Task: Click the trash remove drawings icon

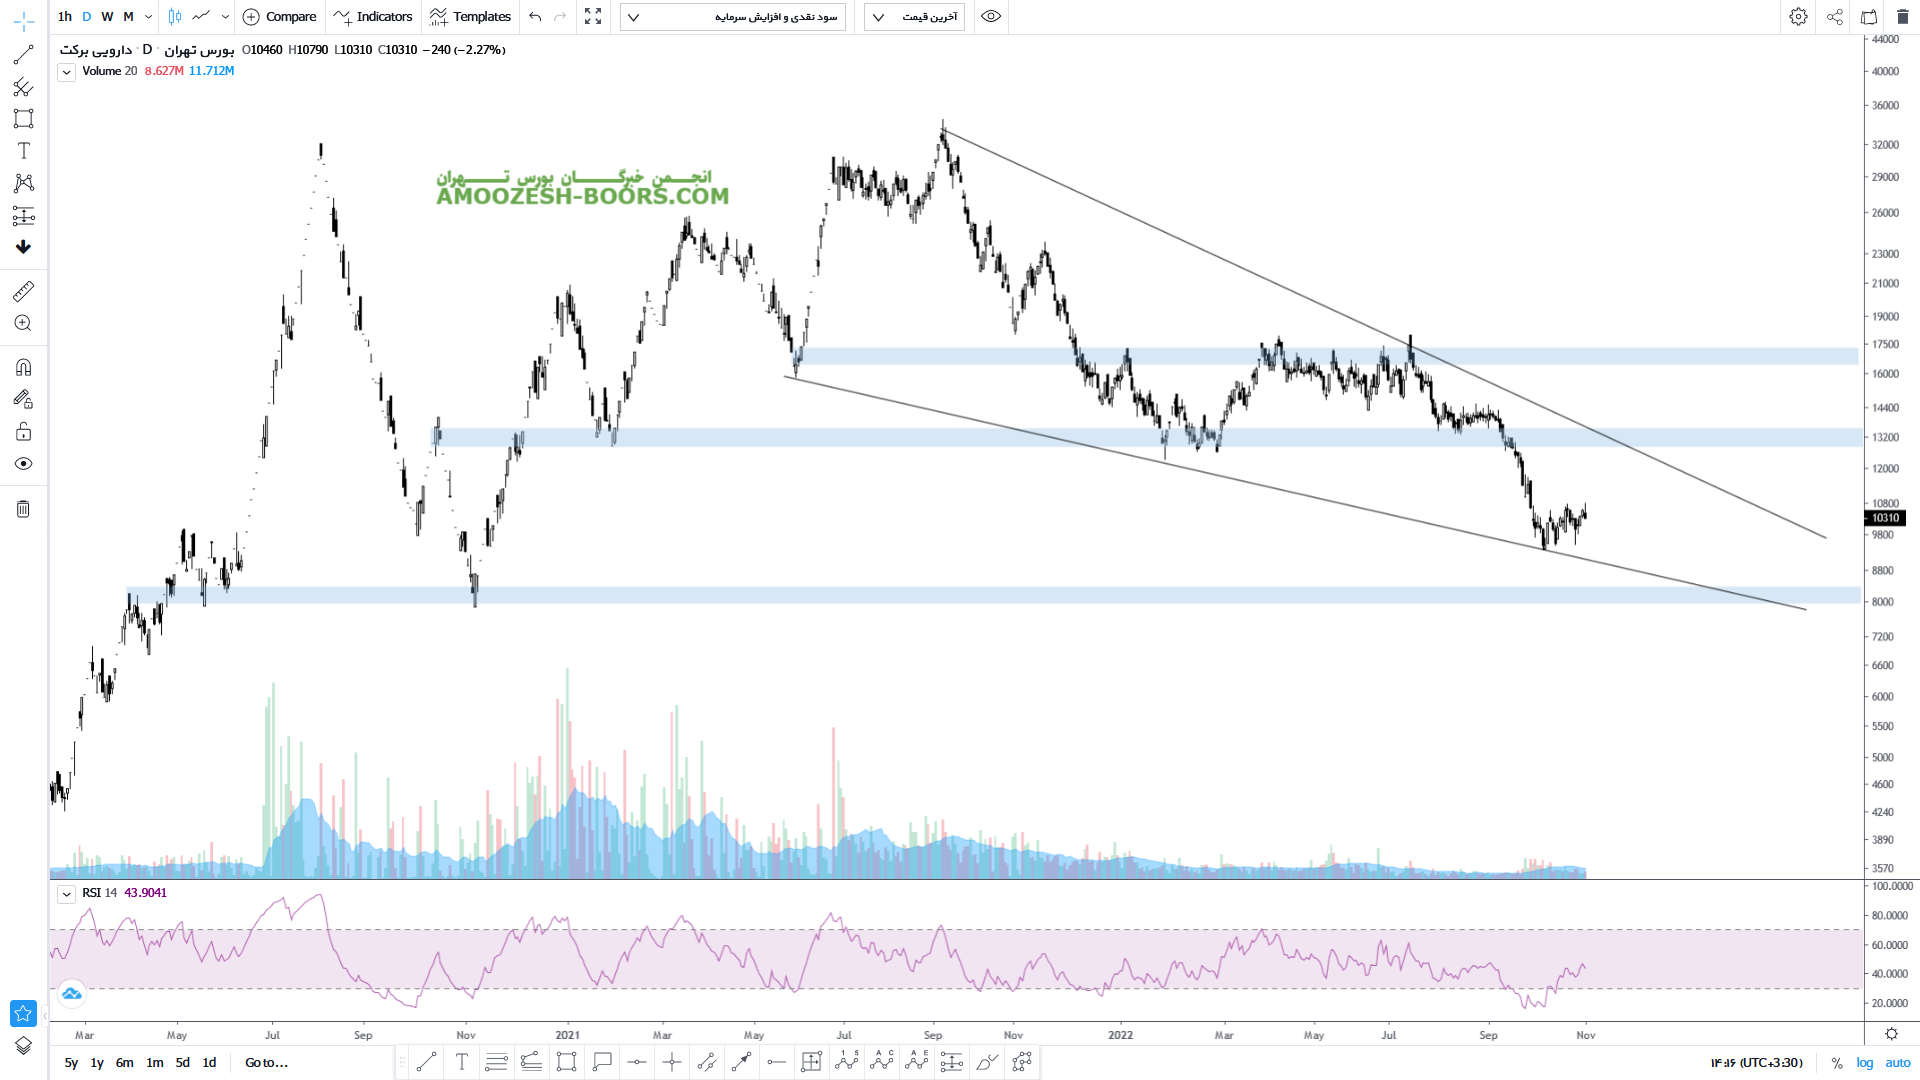Action: point(23,509)
